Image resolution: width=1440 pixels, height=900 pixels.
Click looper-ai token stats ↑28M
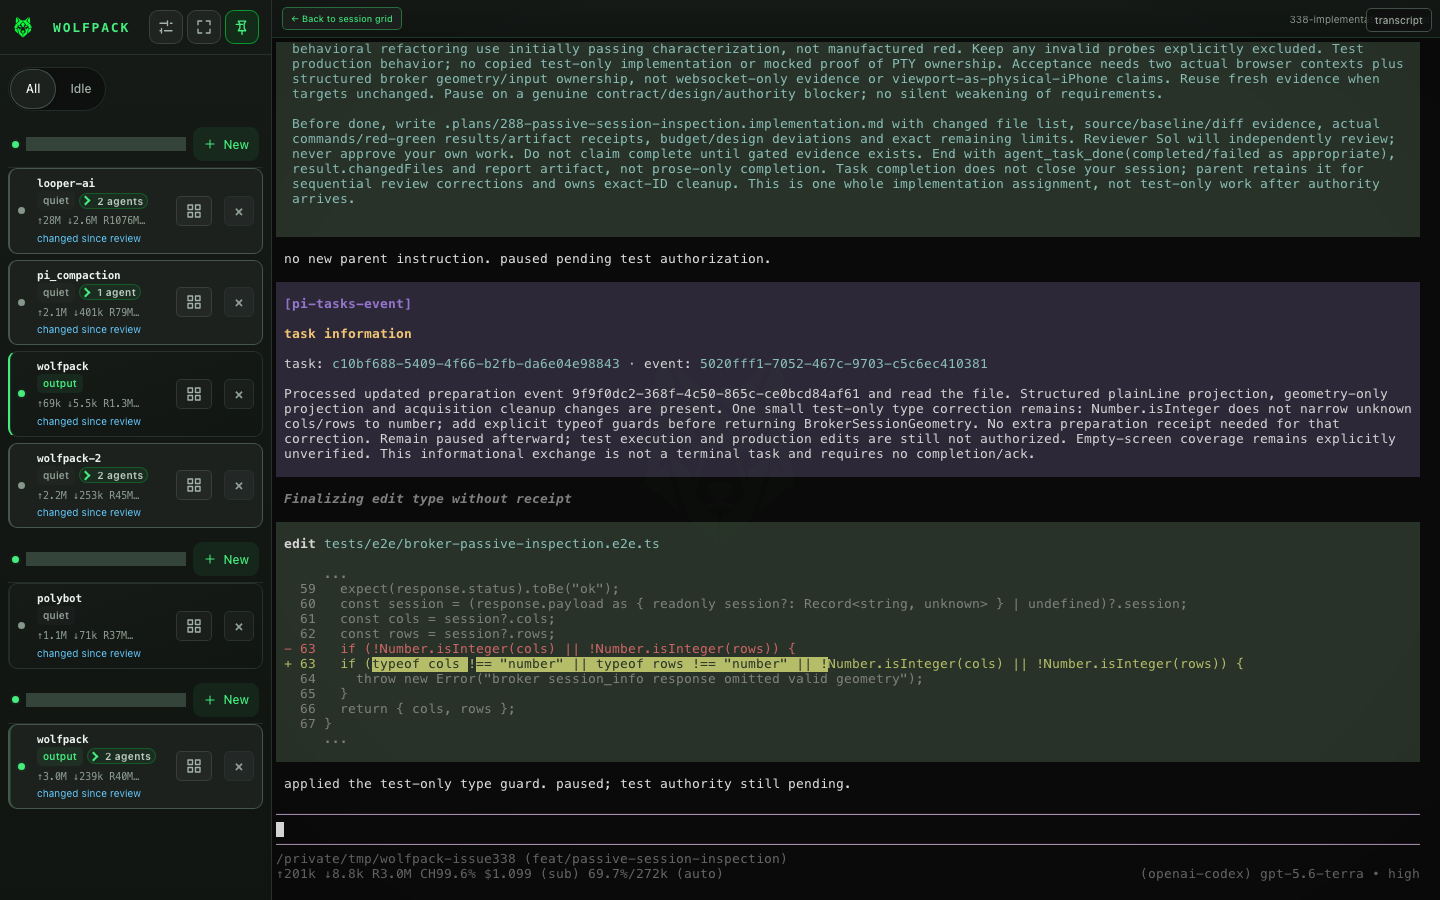(91, 220)
